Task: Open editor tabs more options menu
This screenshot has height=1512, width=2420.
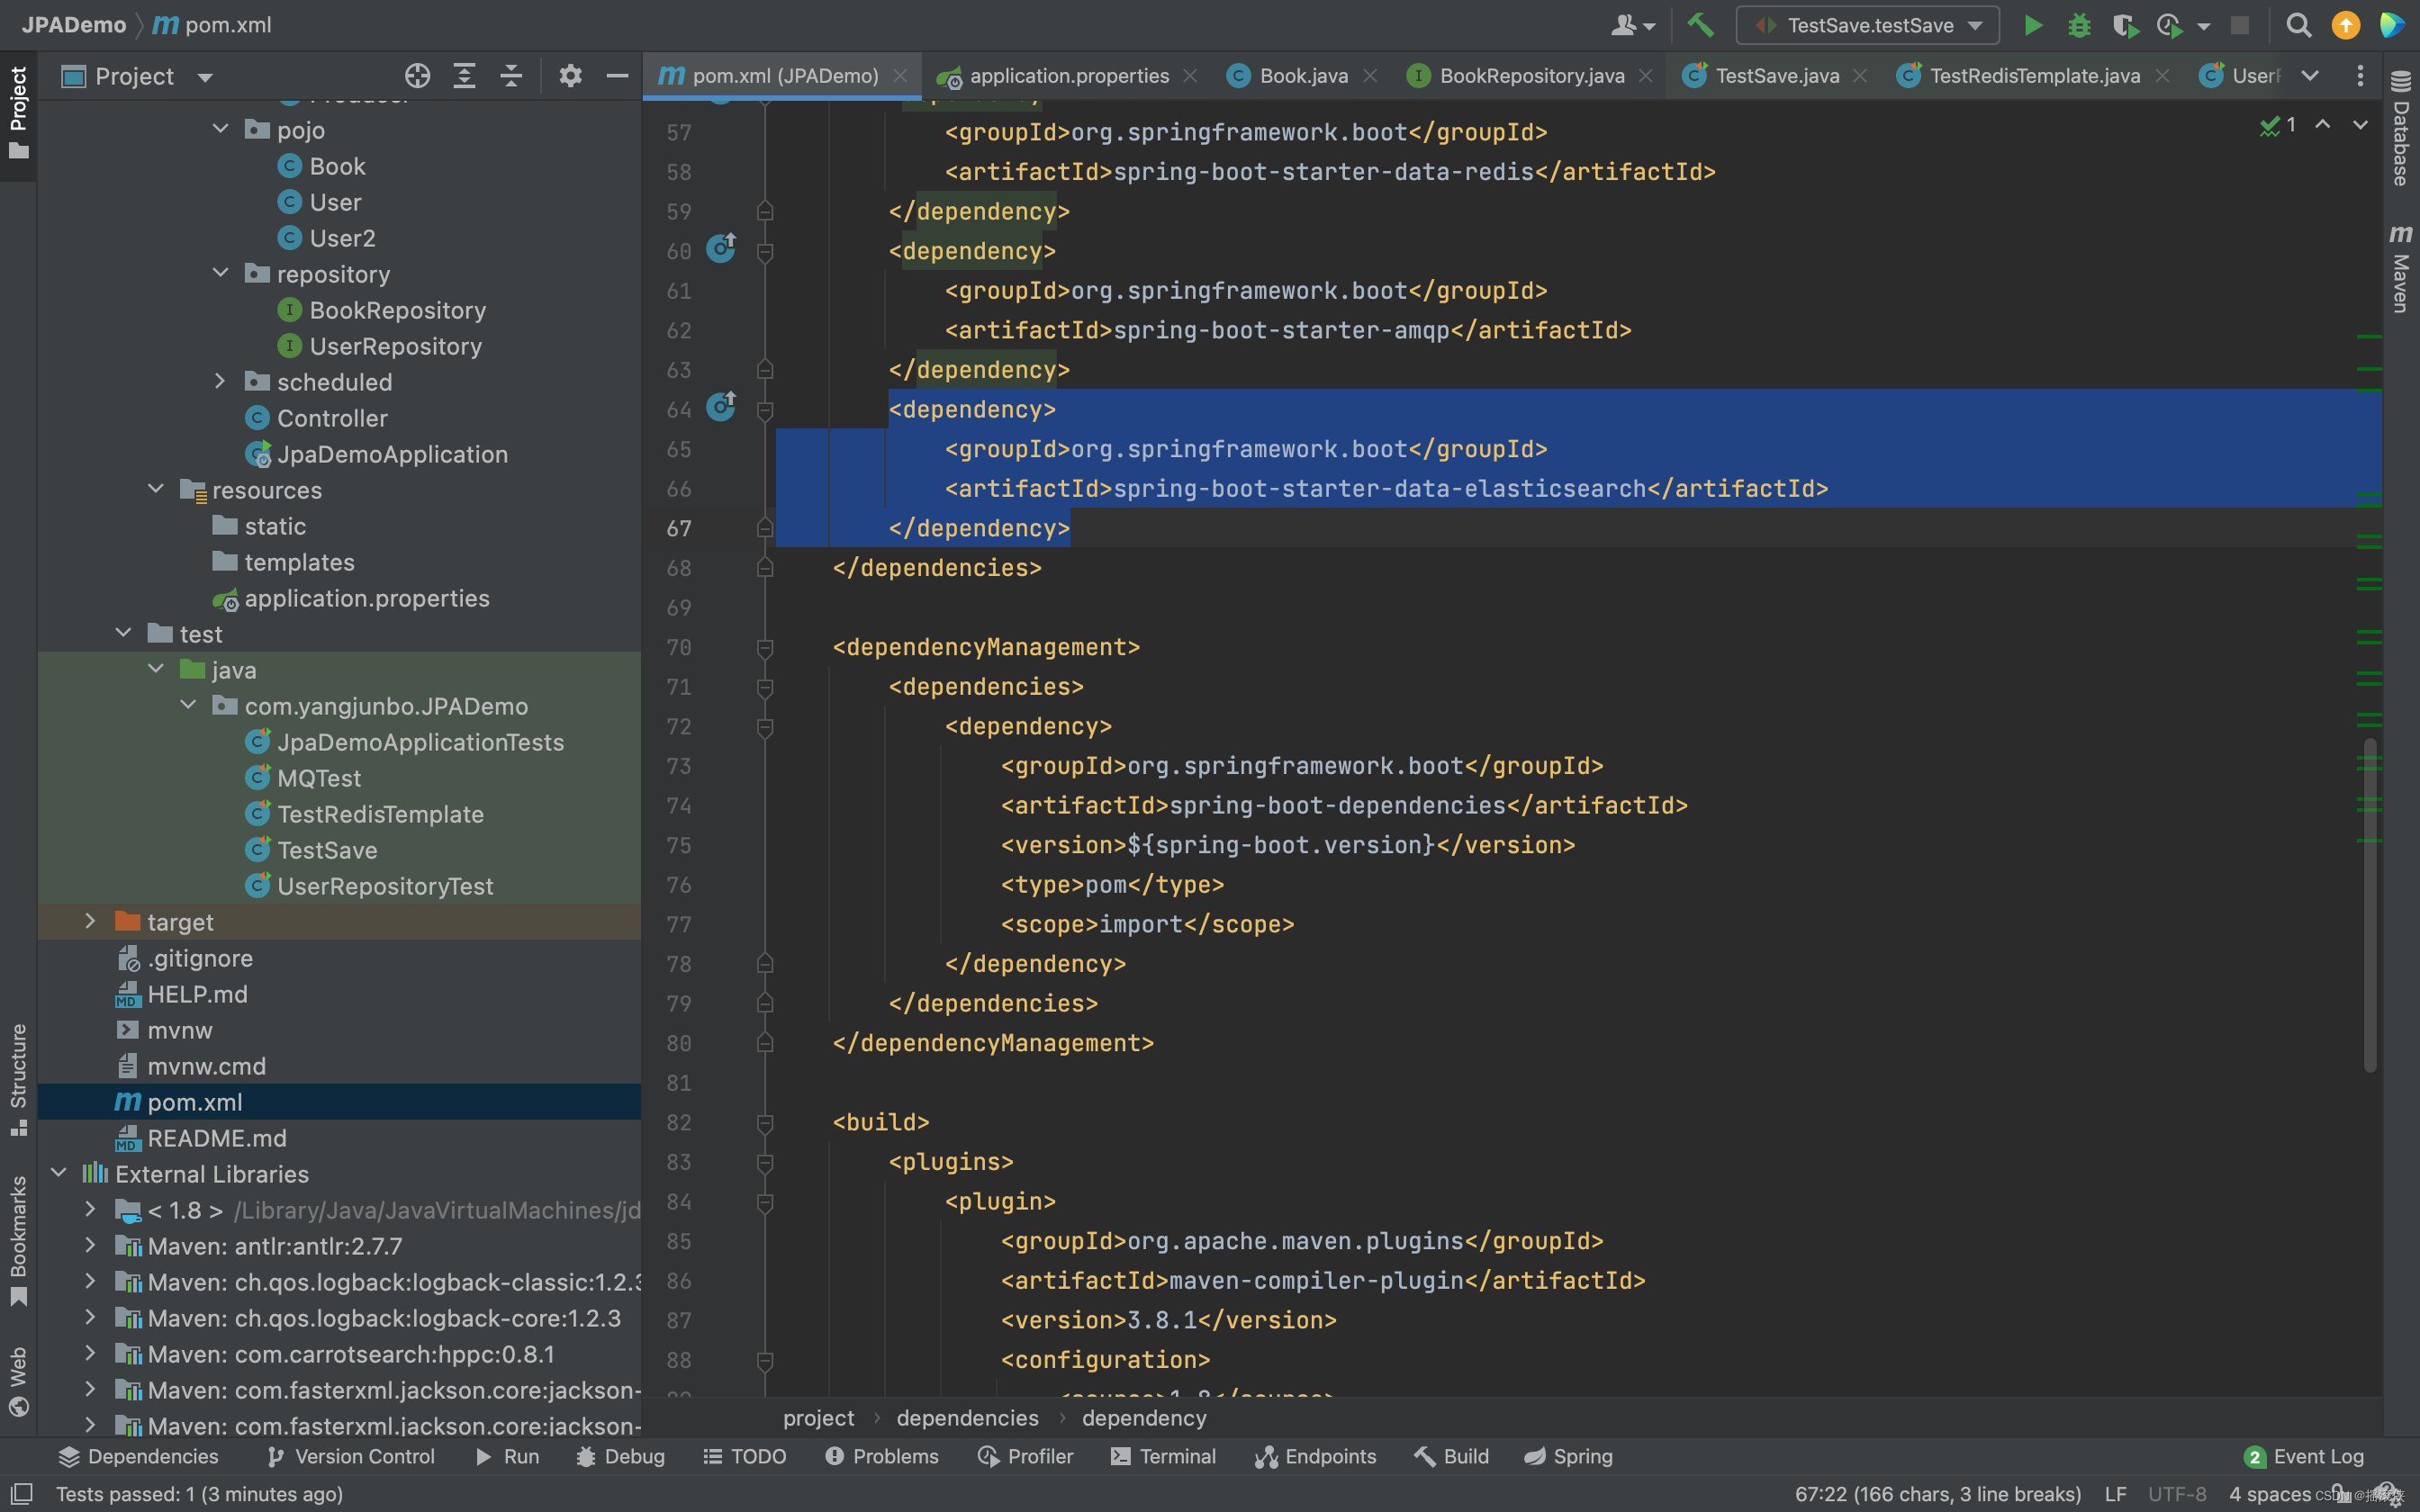Action: click(x=2360, y=76)
